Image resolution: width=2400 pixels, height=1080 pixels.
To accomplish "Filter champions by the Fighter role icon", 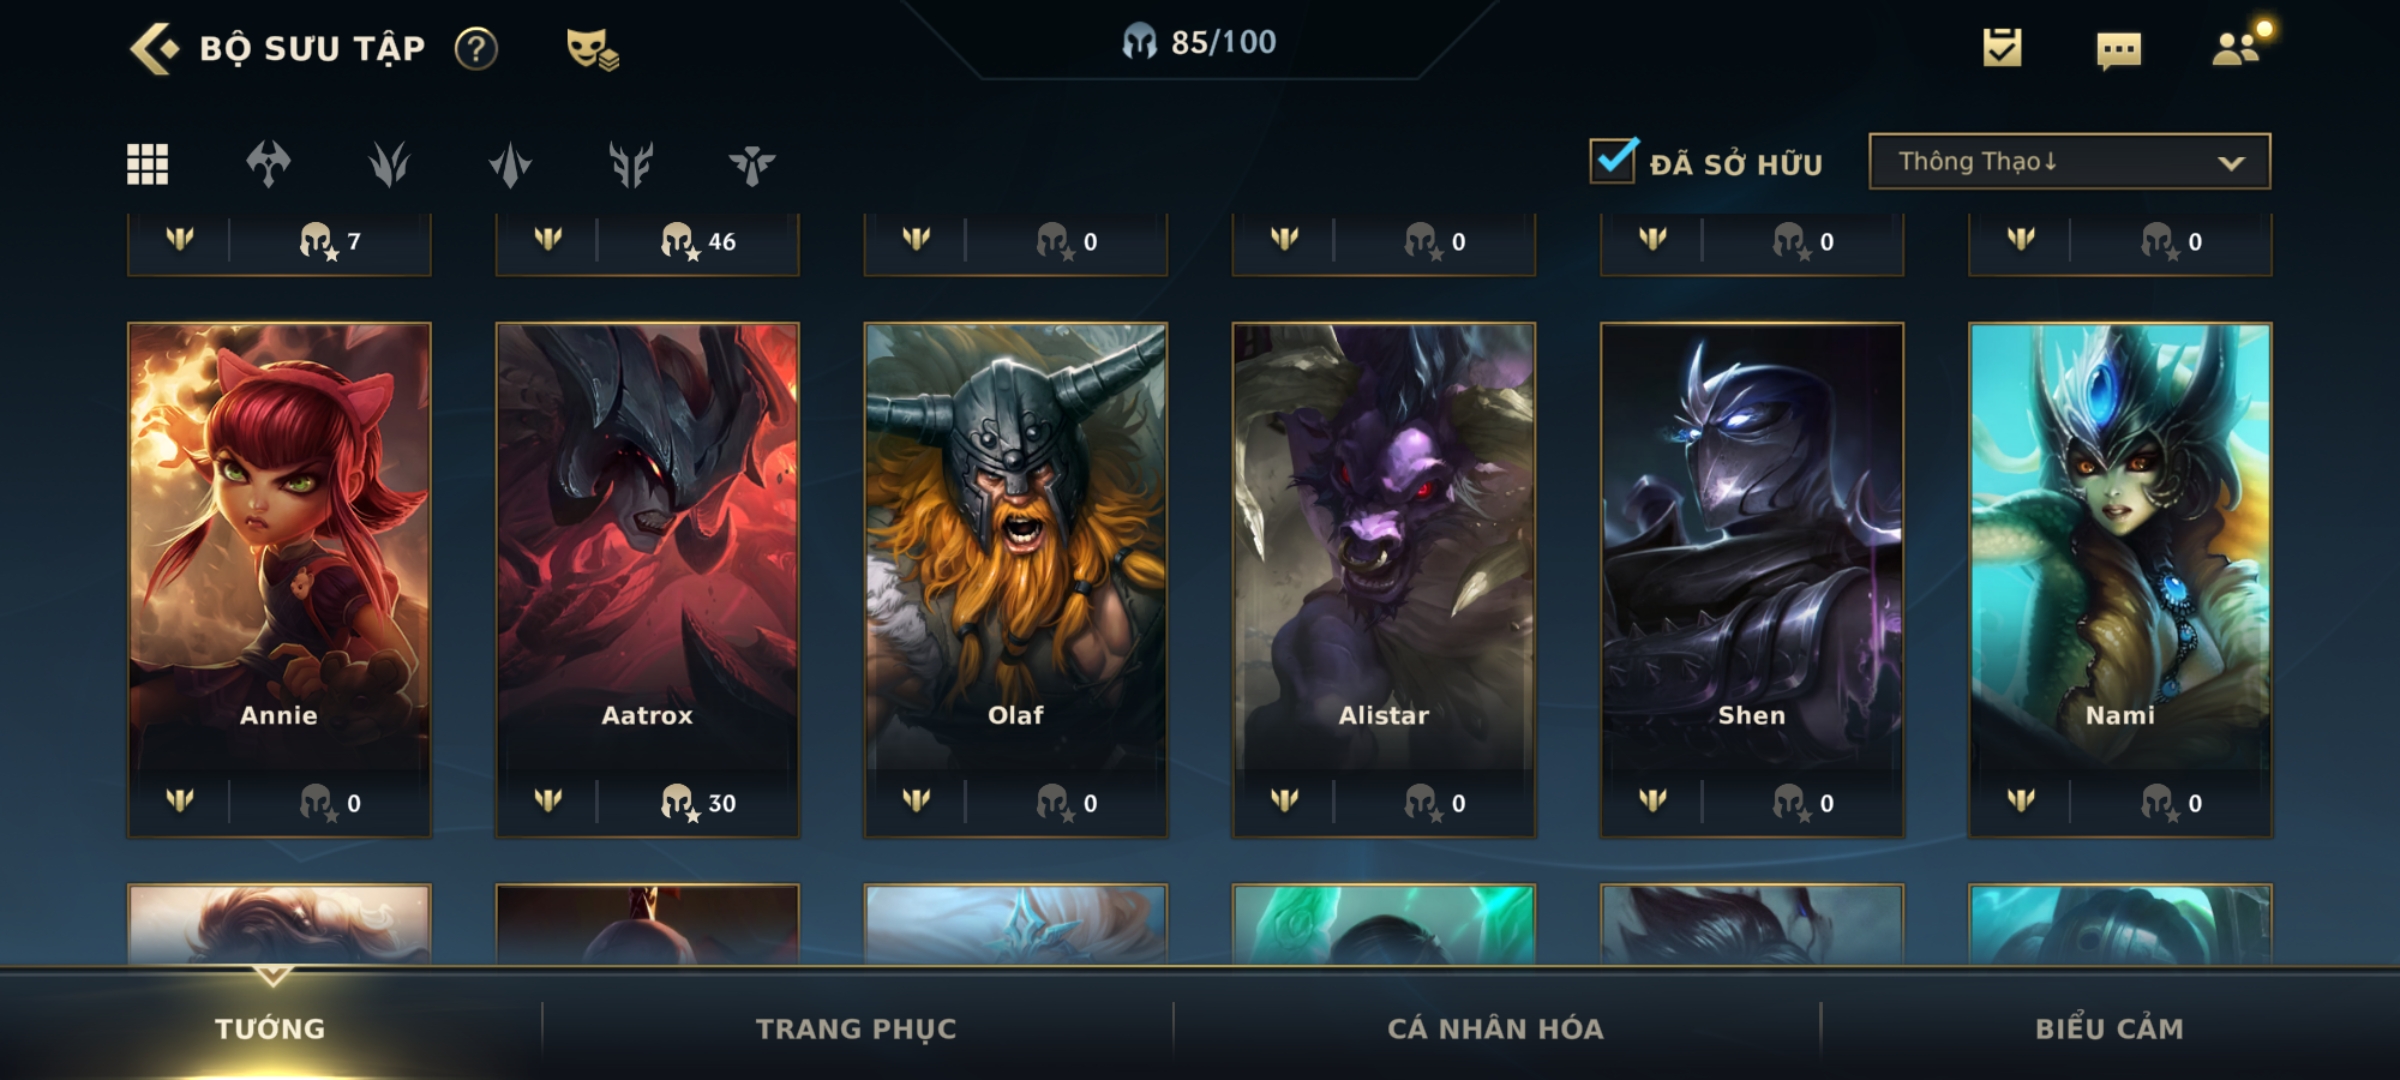I will click(269, 164).
